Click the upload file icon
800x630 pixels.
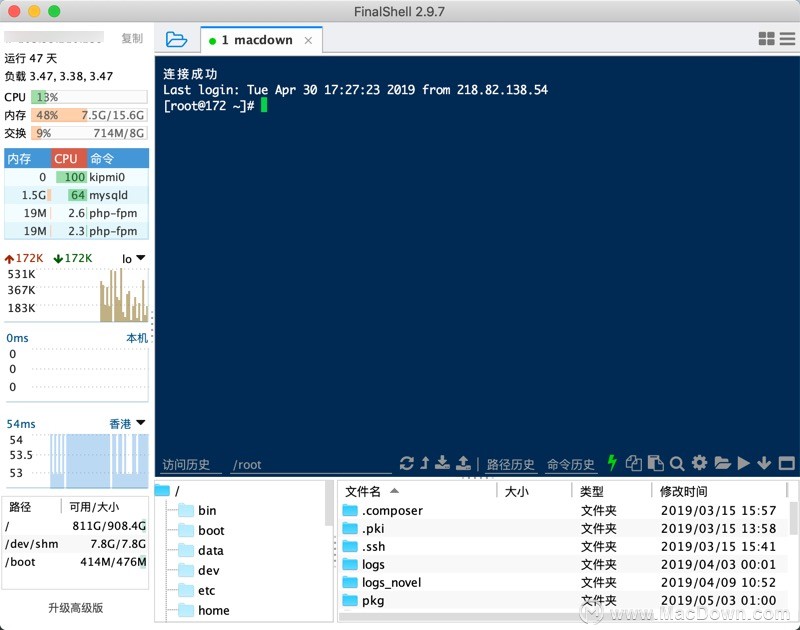coord(463,463)
